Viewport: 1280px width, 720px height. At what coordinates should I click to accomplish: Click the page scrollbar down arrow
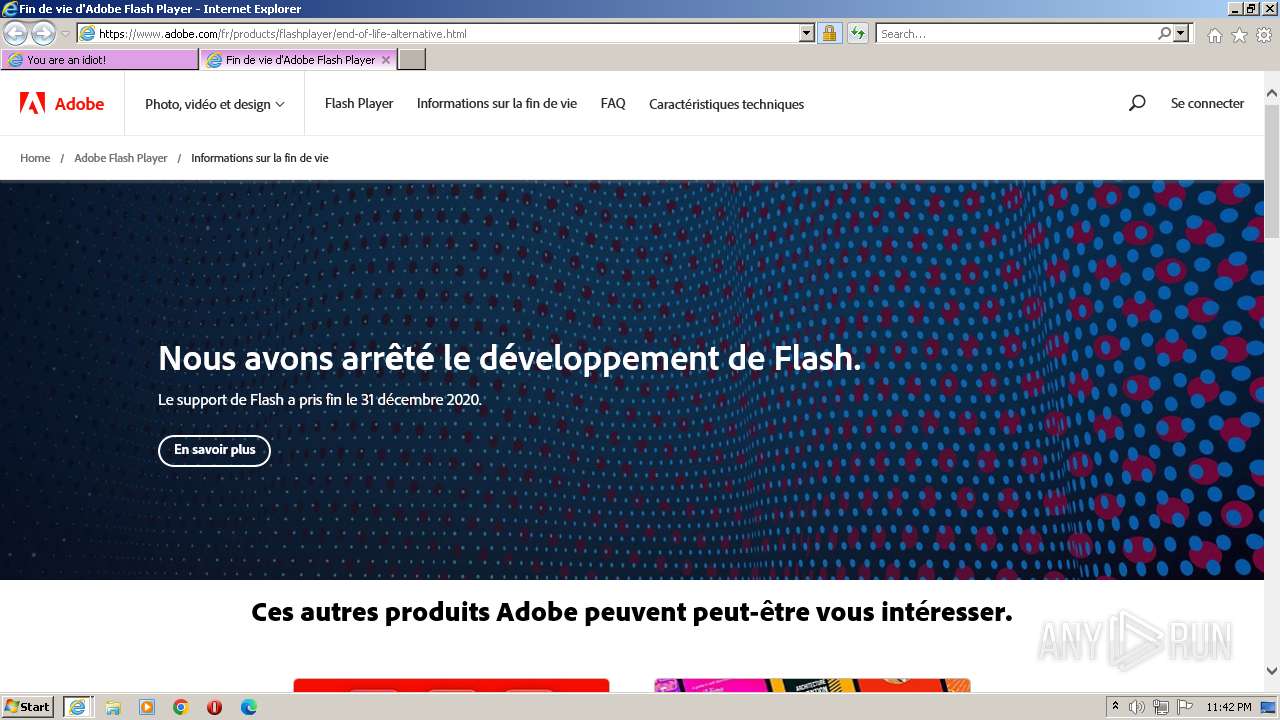(x=1271, y=672)
